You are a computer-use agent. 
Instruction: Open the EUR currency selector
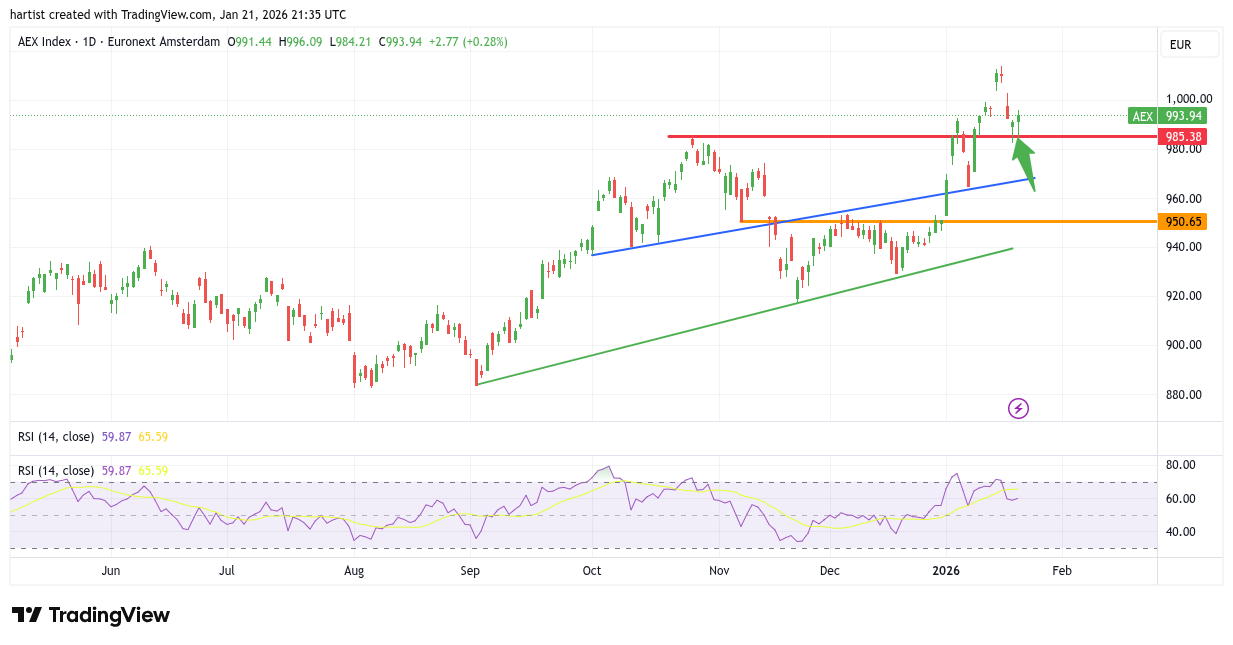click(1189, 45)
